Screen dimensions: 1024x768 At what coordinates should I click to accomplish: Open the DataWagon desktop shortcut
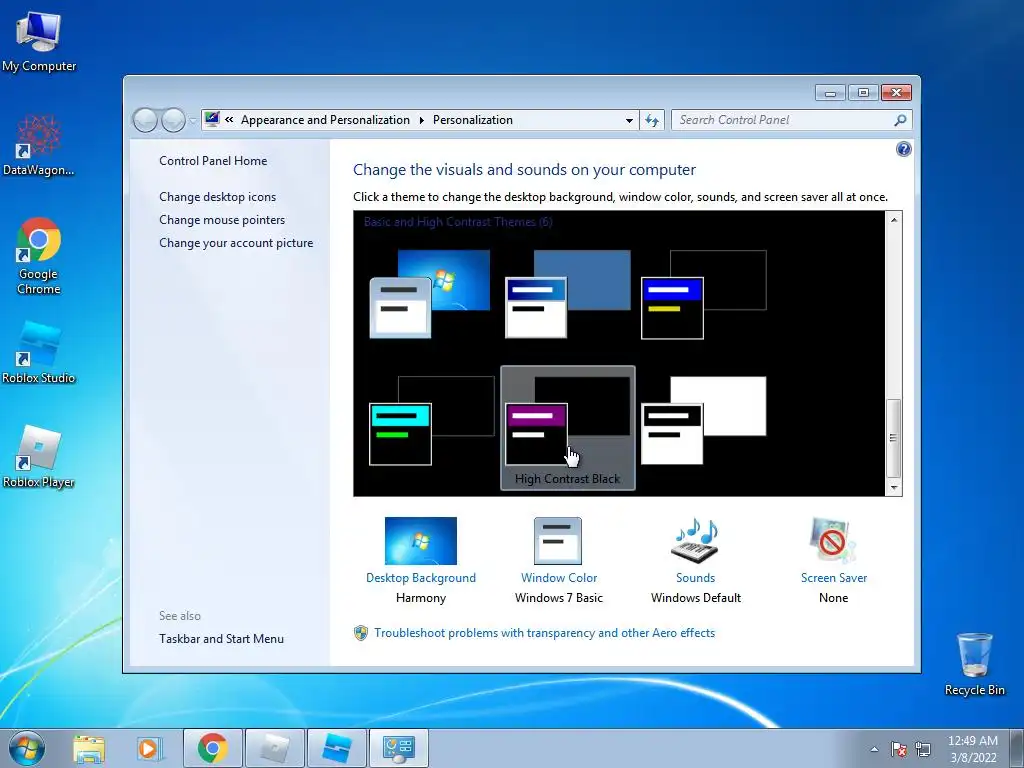[x=39, y=145]
